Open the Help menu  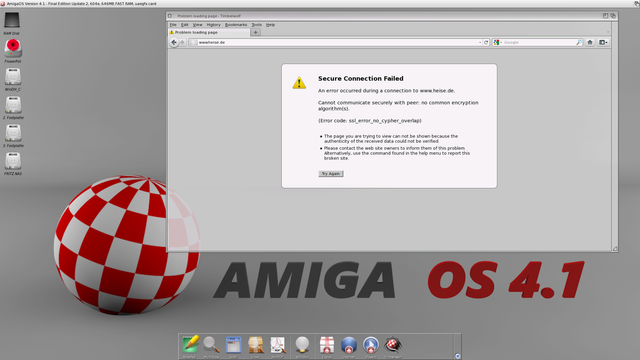270,25
